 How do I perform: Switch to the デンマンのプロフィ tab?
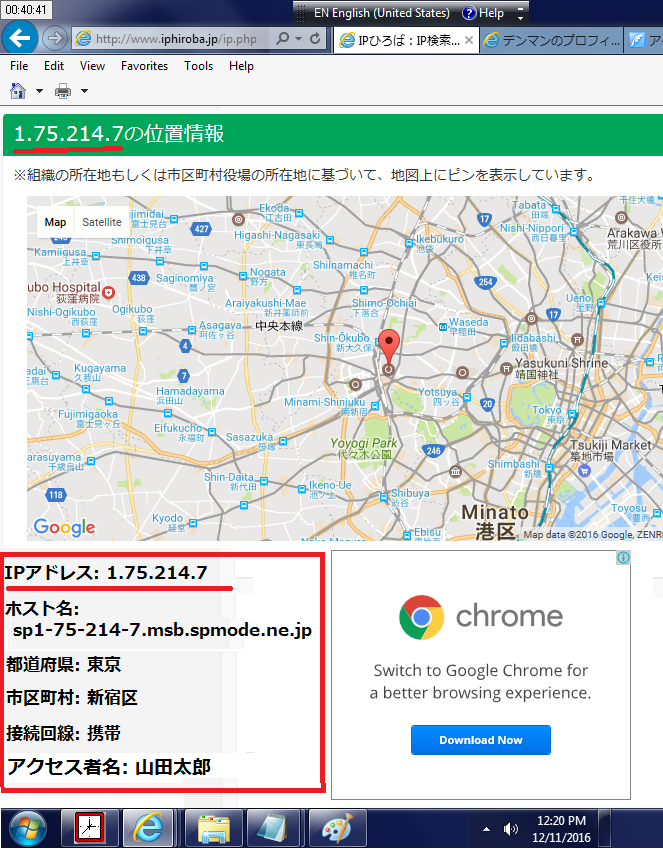point(552,40)
